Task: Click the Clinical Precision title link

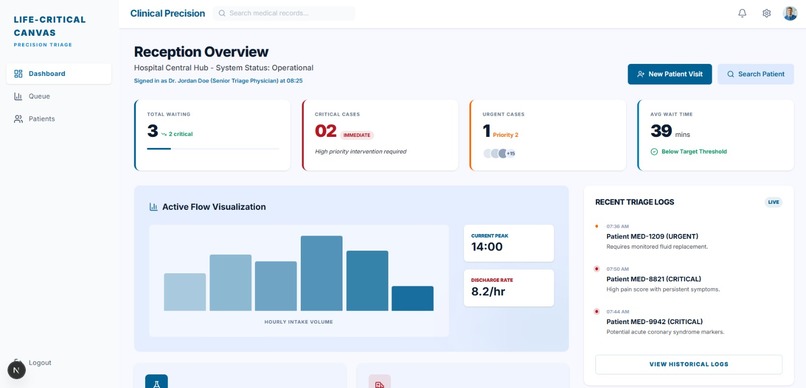Action: (x=168, y=13)
